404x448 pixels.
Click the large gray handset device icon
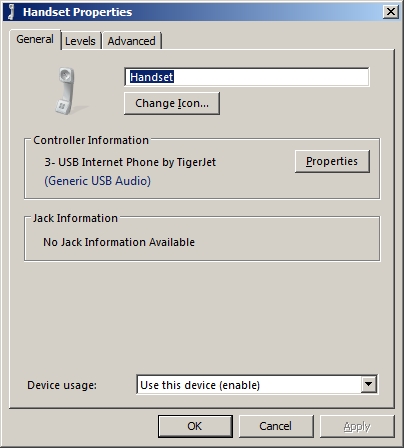click(68, 91)
